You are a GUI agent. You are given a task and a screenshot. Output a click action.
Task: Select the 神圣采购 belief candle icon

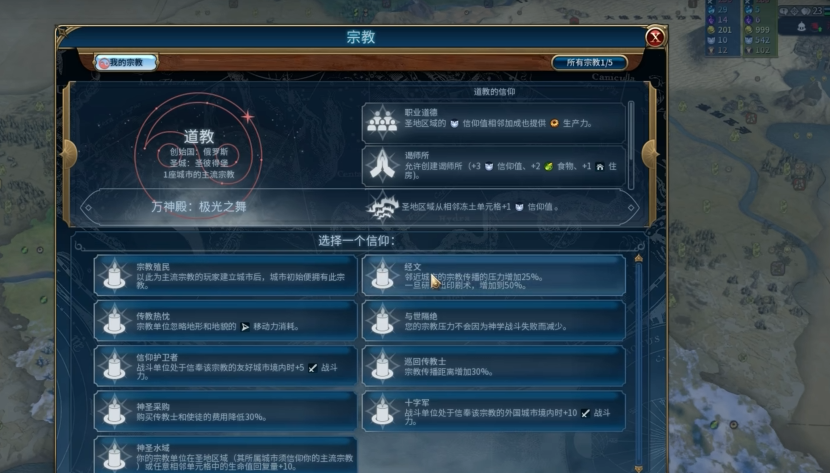coord(114,411)
